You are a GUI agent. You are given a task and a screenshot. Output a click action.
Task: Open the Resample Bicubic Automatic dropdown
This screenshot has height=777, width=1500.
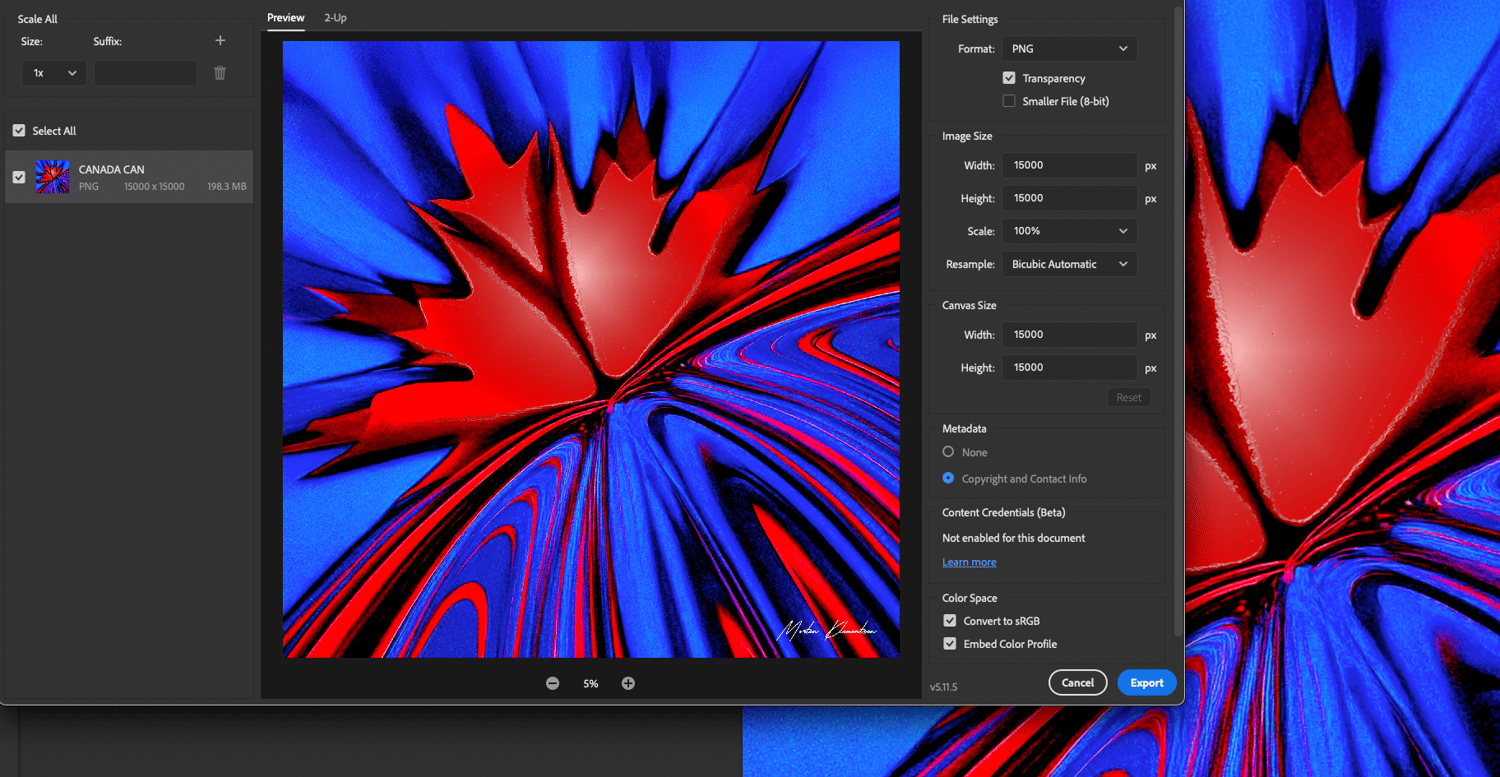pyautogui.click(x=1069, y=264)
